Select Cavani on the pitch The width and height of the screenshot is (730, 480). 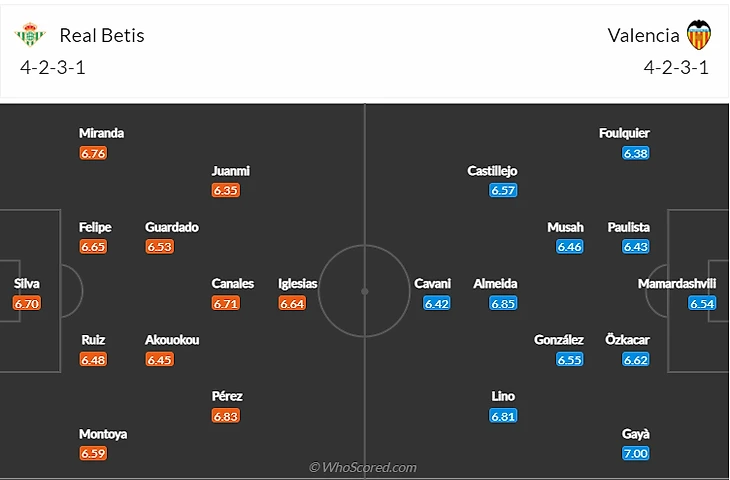tap(432, 284)
